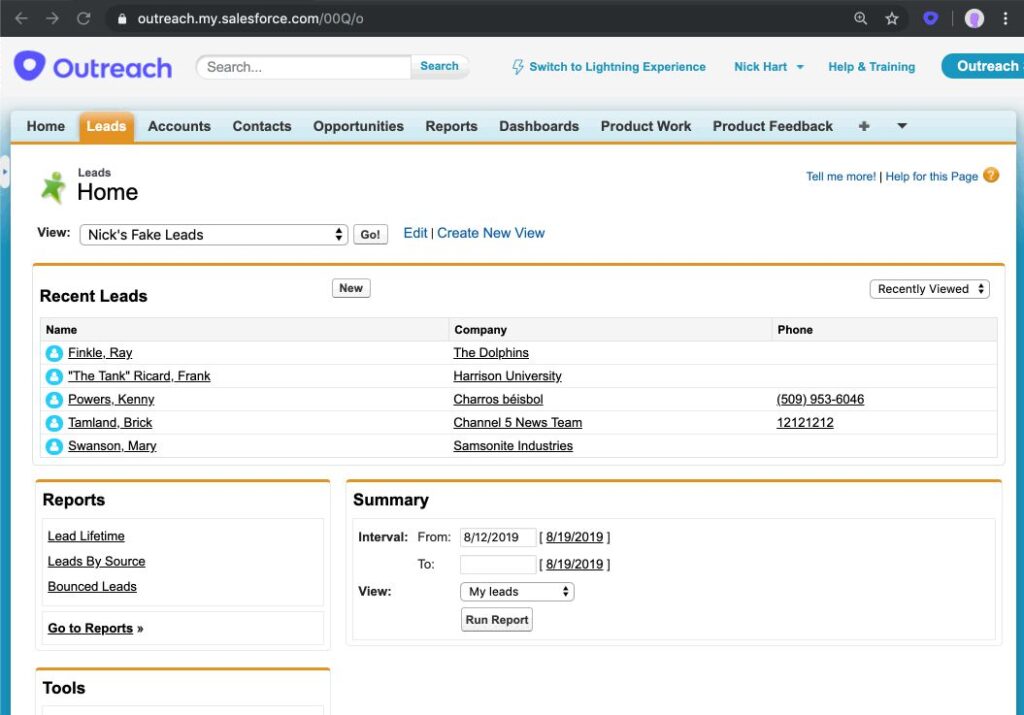The height and width of the screenshot is (715, 1024).
Task: Click the Edit view link
Action: pos(415,233)
